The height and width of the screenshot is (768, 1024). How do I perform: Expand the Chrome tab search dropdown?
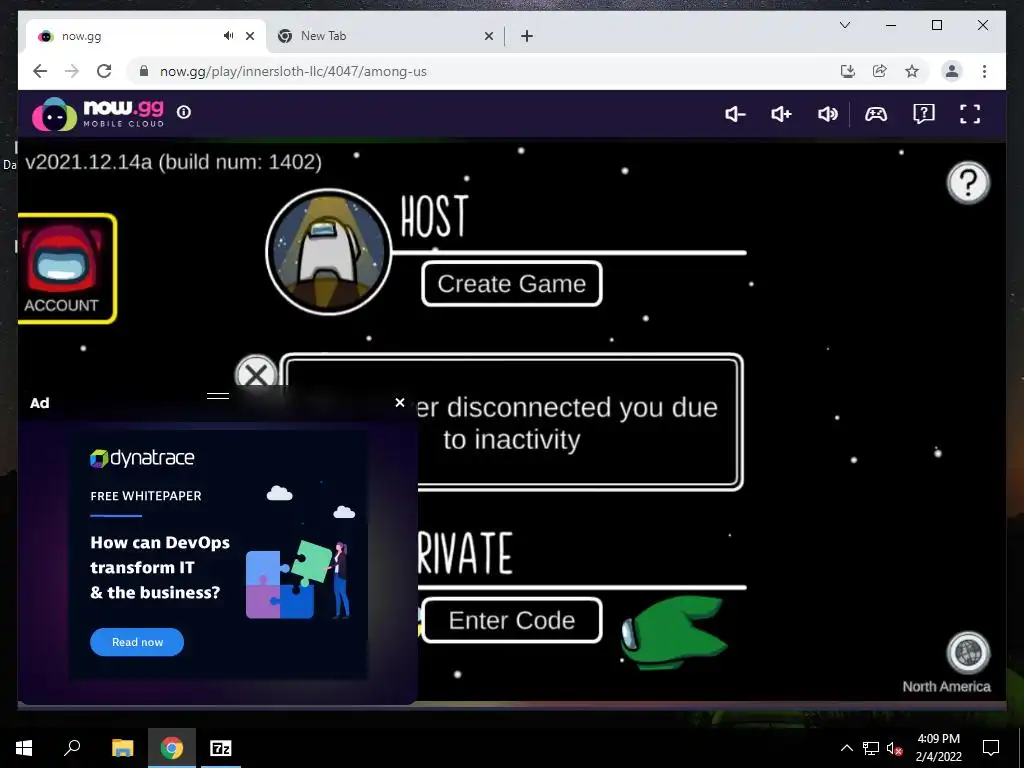point(844,25)
